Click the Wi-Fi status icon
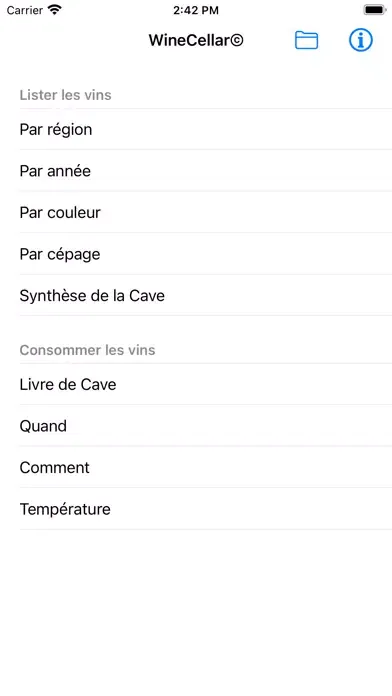This screenshot has width=392, height=696. pos(55,10)
